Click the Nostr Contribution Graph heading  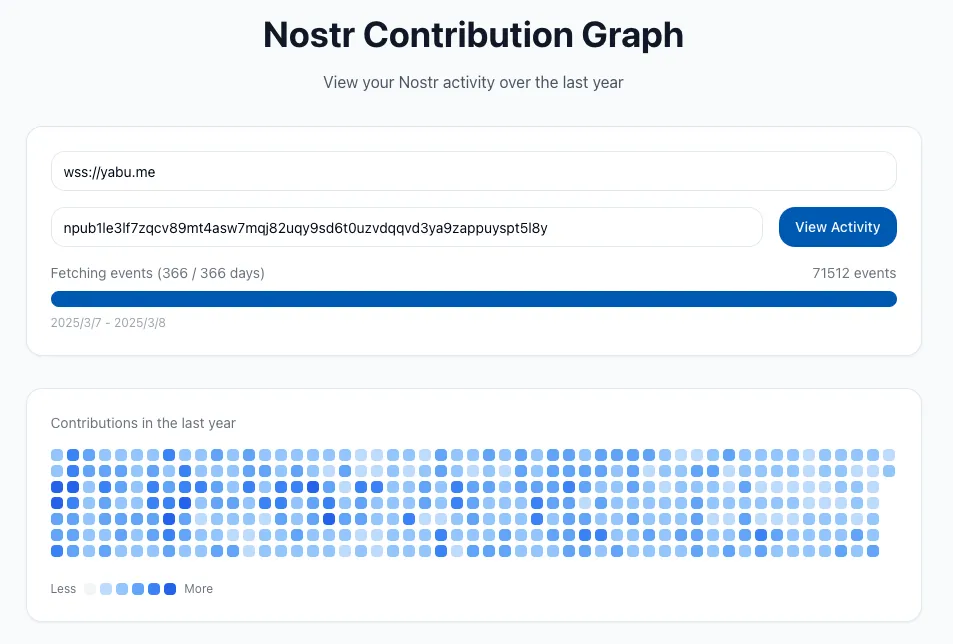[473, 35]
